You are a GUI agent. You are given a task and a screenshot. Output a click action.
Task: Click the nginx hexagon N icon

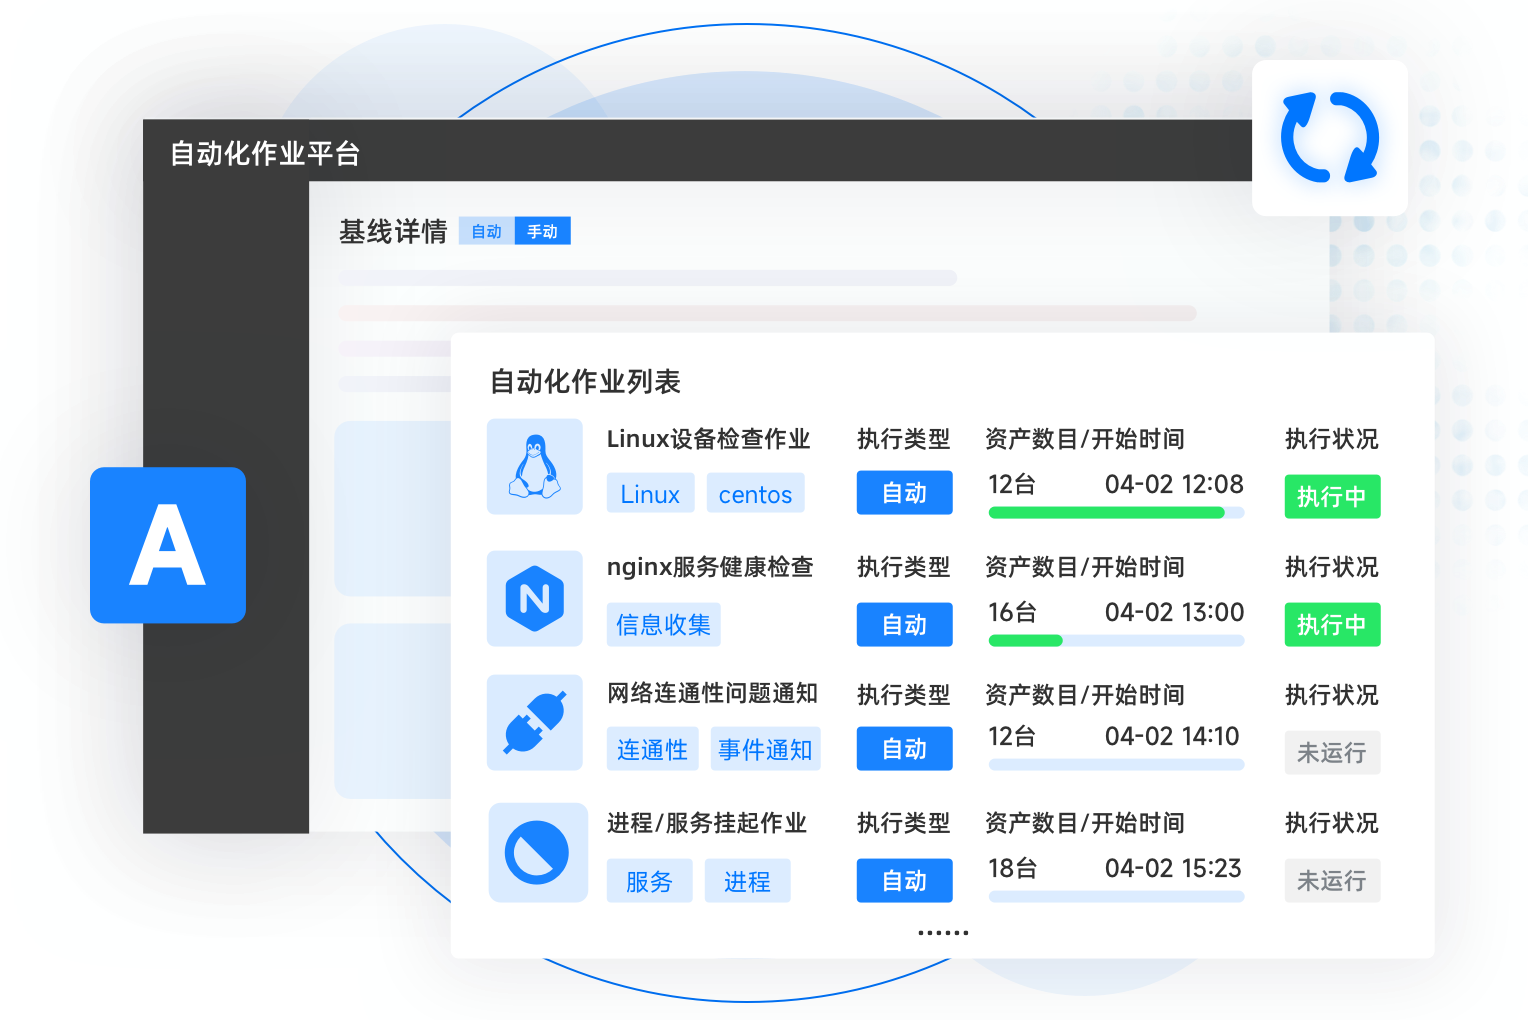pyautogui.click(x=535, y=598)
